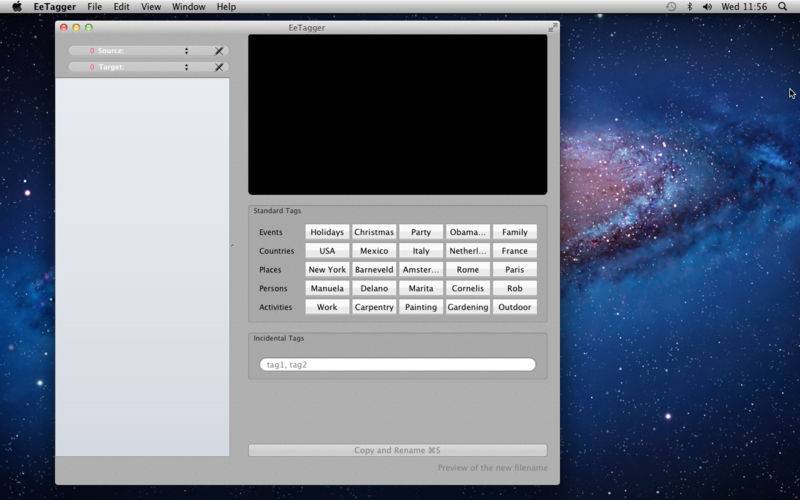Click the Activities row label

click(x=276, y=307)
